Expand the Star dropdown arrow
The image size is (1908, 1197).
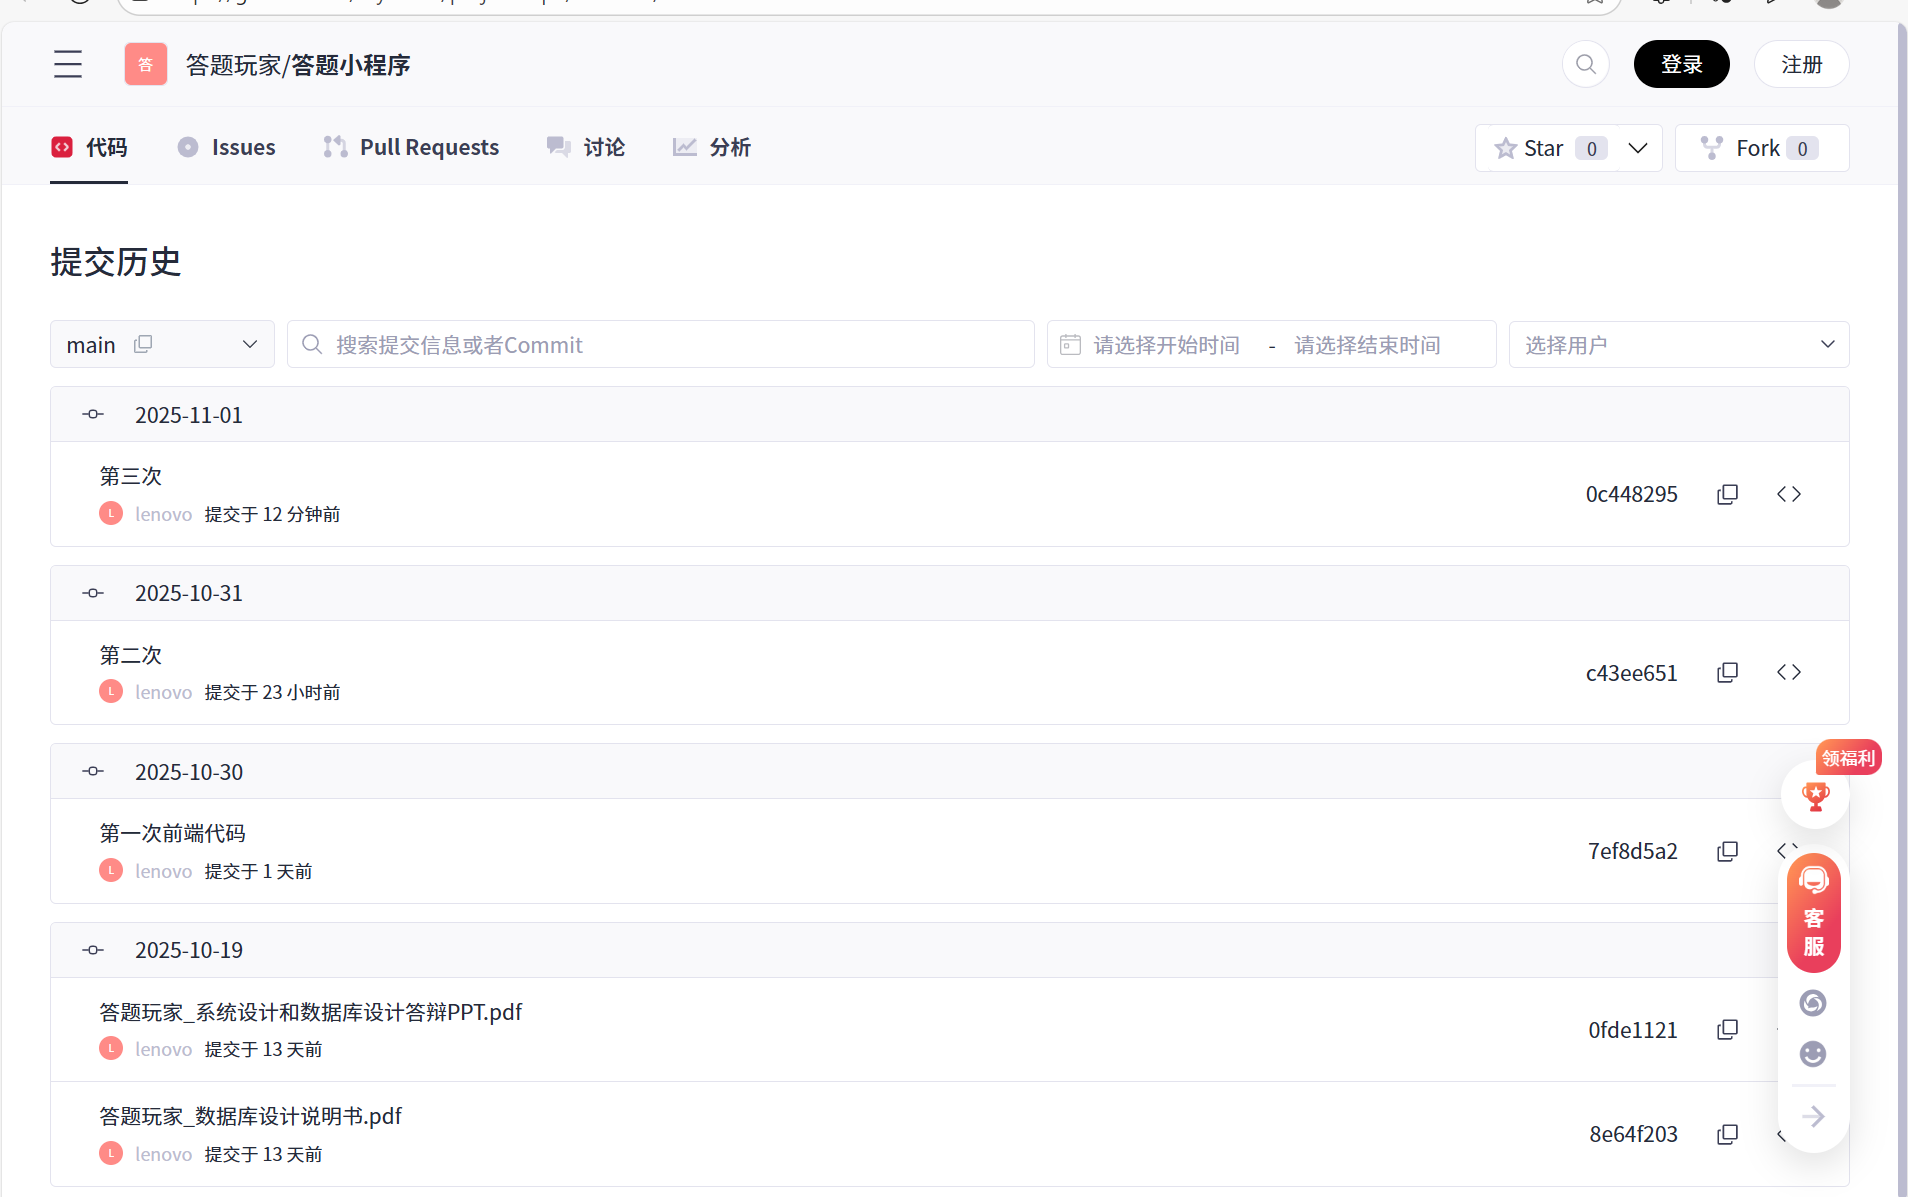coord(1638,148)
